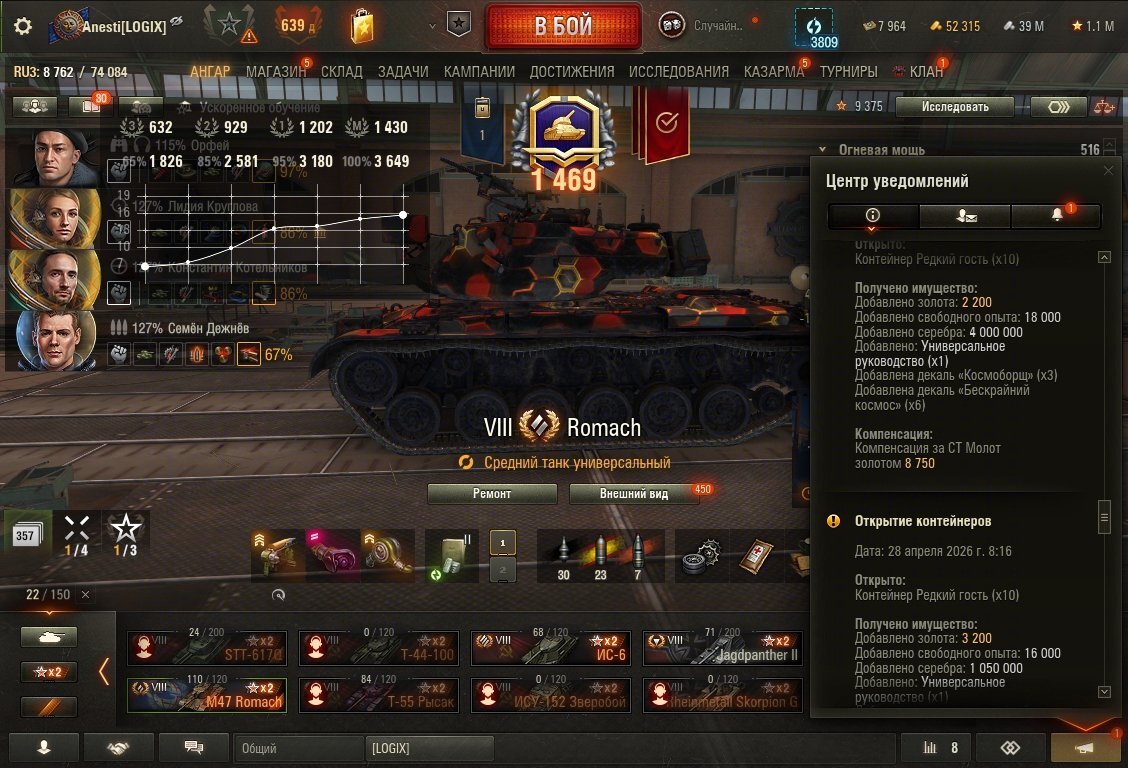1128x768 pixels.
Task: Open settings gear in top-left corner
Action: tap(22, 27)
